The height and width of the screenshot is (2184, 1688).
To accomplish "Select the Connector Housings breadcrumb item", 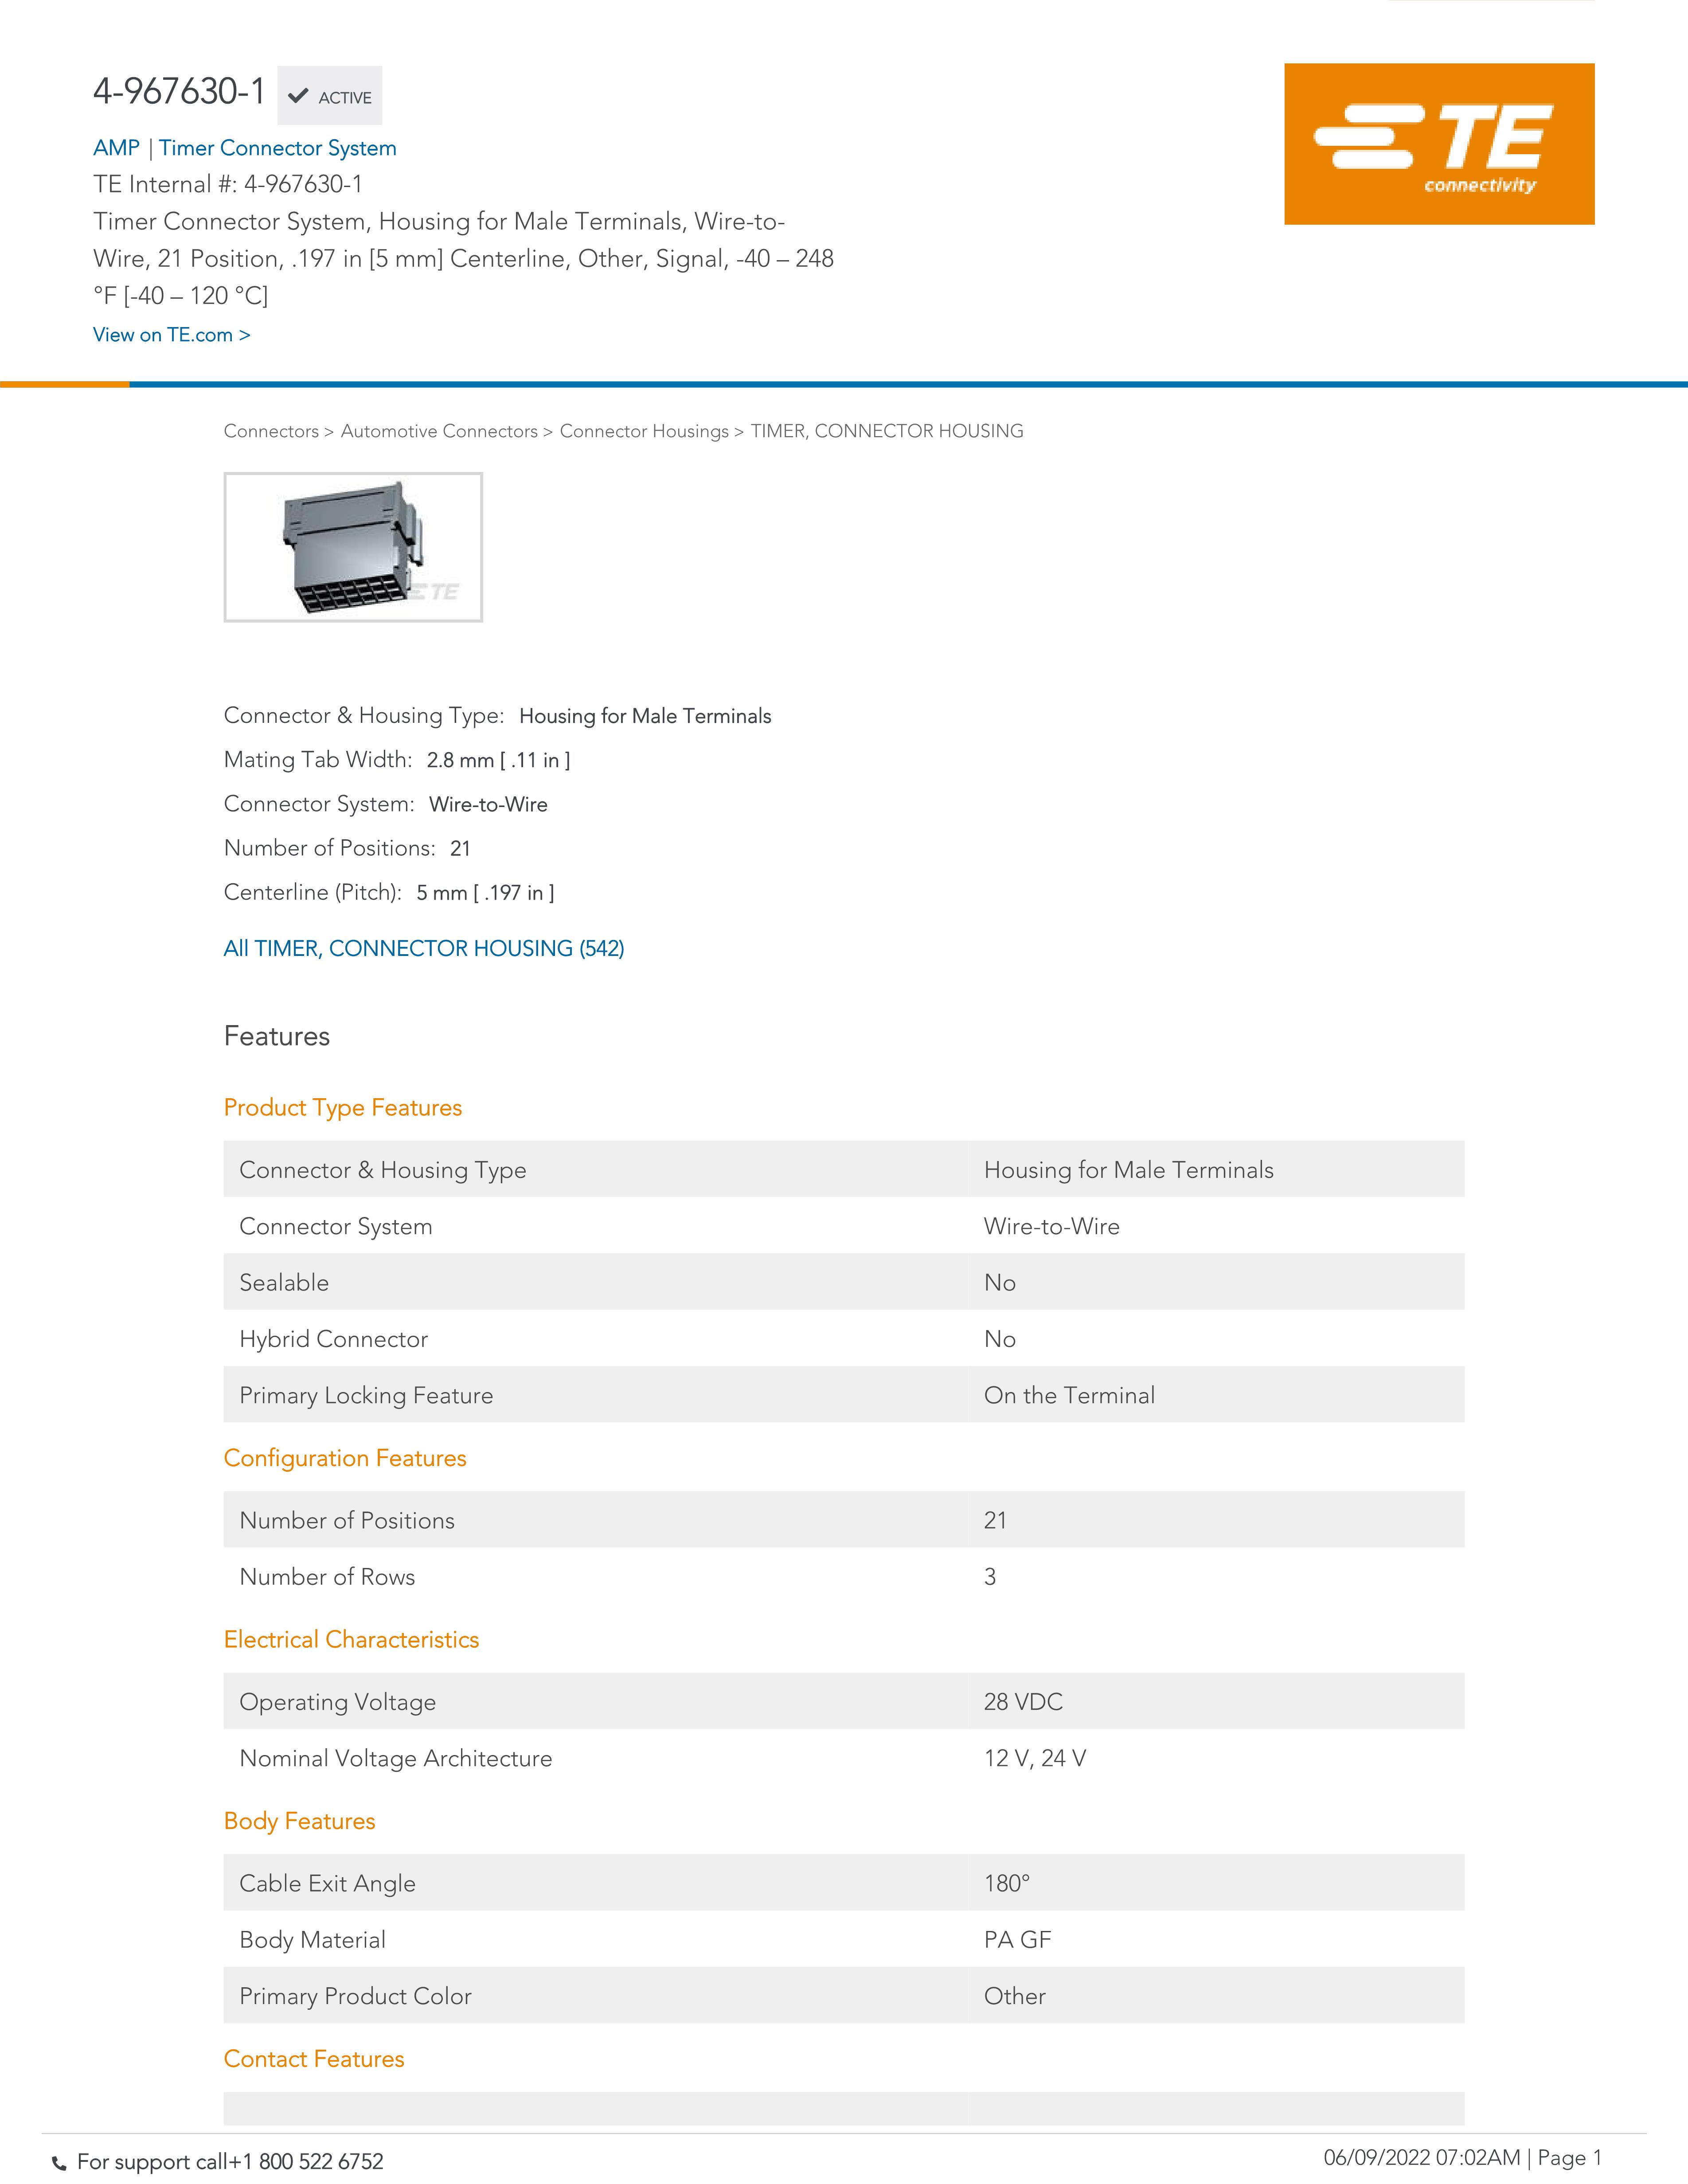I will 644,431.
